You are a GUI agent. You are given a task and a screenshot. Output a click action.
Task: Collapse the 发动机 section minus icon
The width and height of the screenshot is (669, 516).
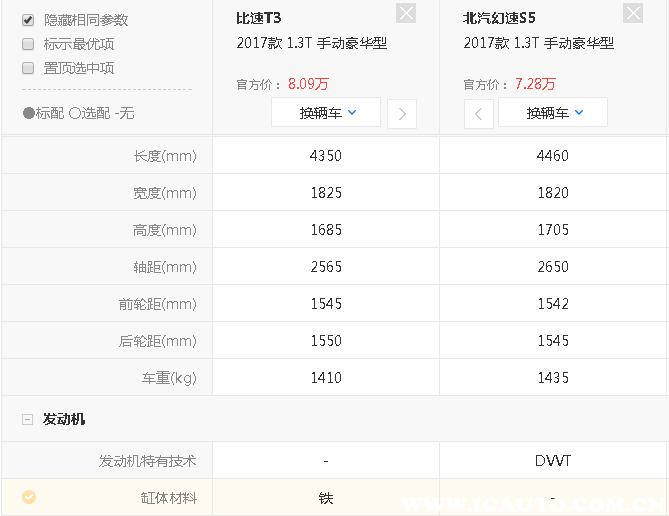point(27,420)
